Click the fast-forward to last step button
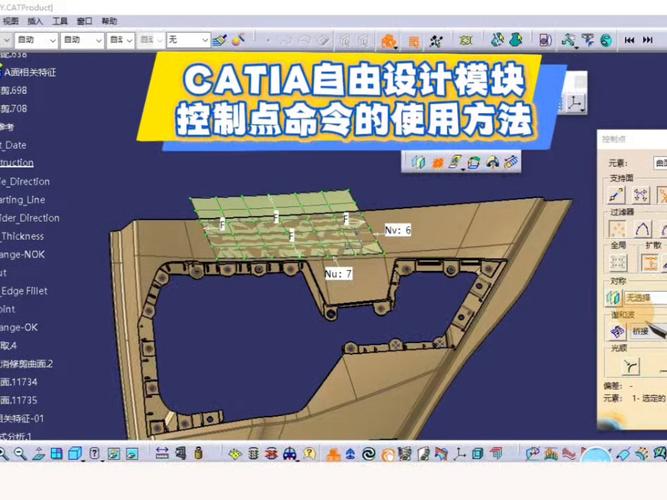Viewport: 667px width, 500px height. [648, 40]
